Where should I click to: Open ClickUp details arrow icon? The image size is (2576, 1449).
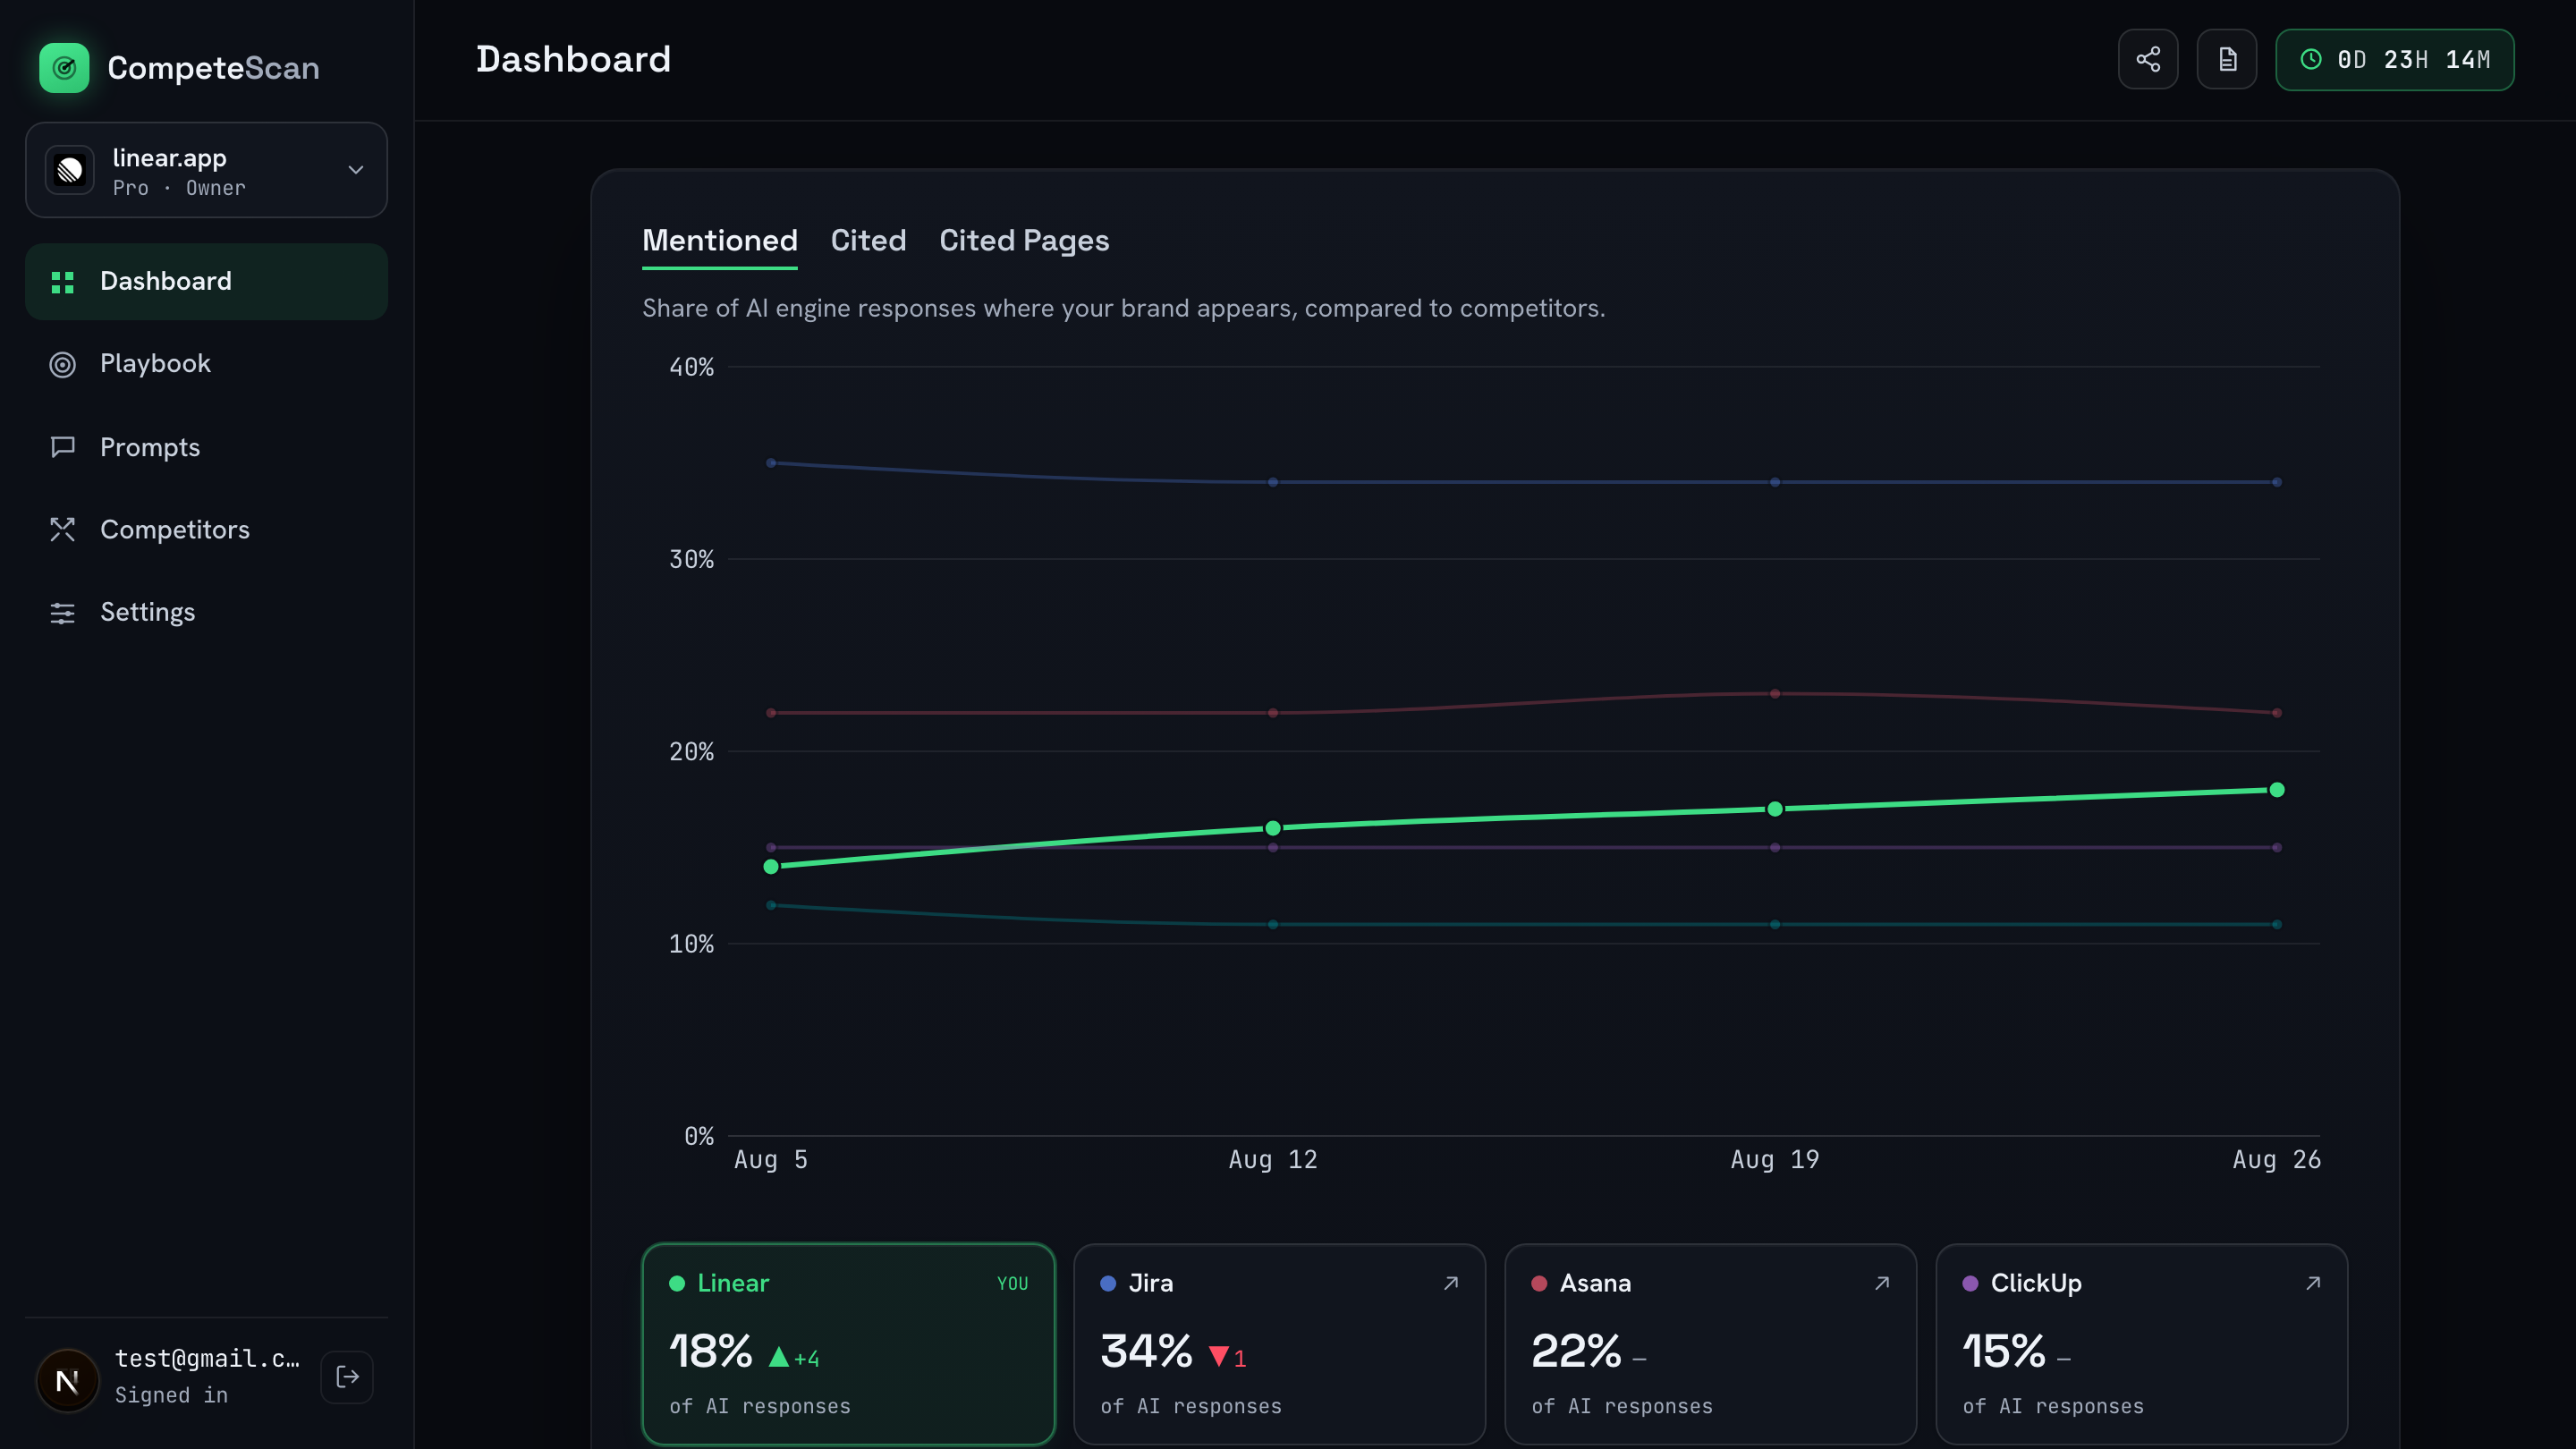click(x=2313, y=1284)
